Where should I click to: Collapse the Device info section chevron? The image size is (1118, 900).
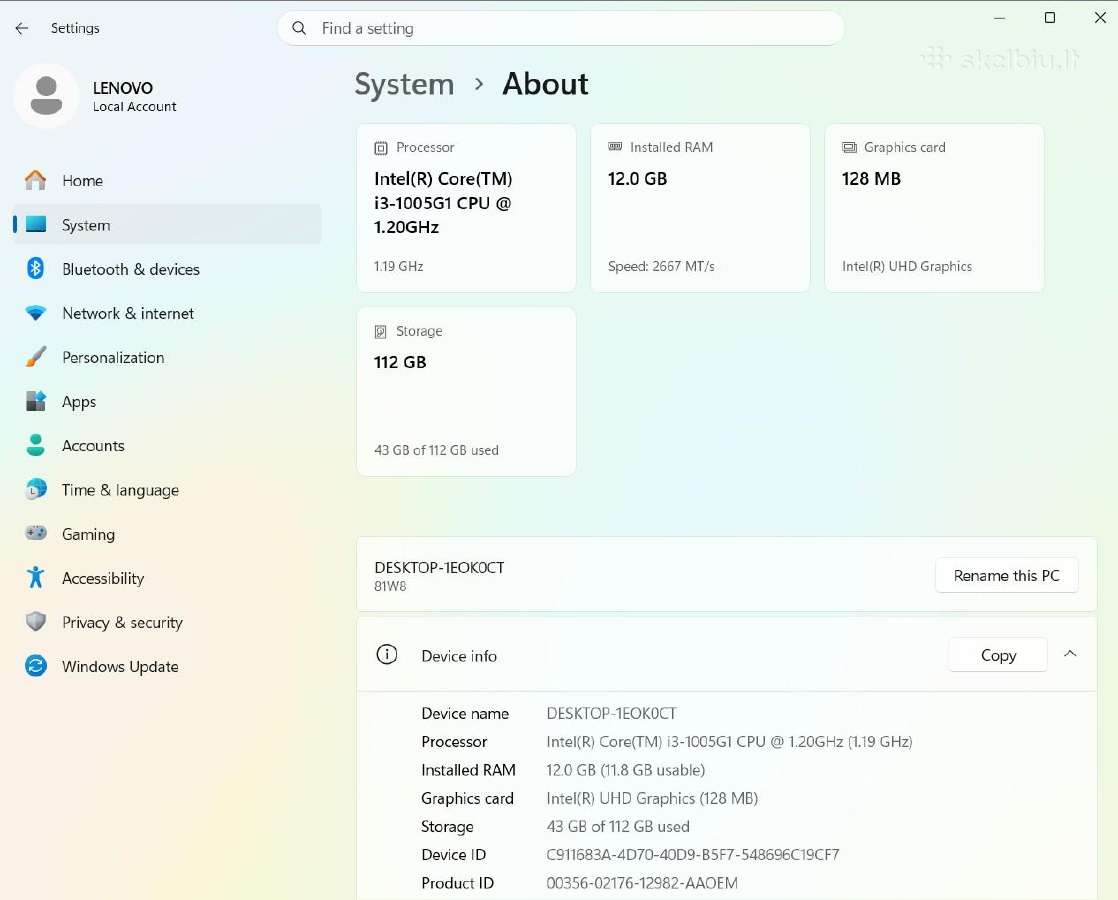(x=1070, y=654)
